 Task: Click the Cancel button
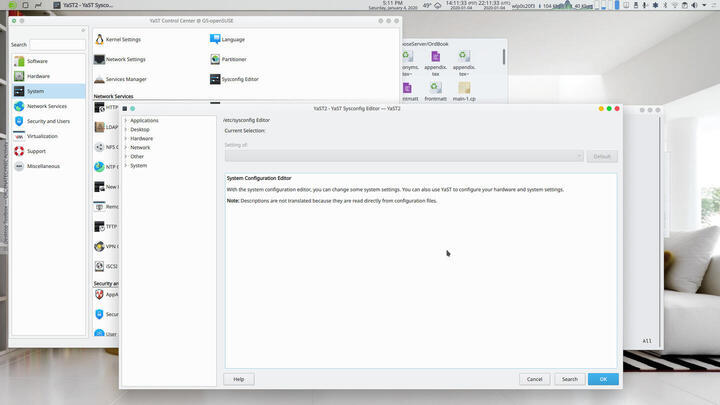click(x=534, y=379)
